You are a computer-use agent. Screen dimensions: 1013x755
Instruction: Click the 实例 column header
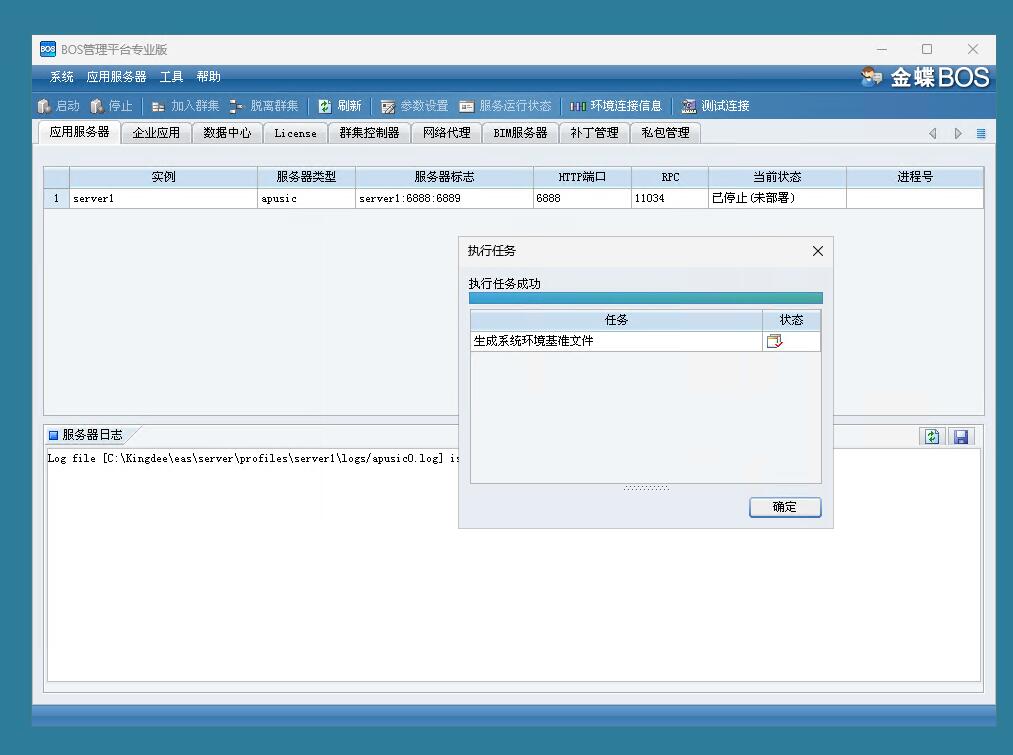click(x=163, y=177)
